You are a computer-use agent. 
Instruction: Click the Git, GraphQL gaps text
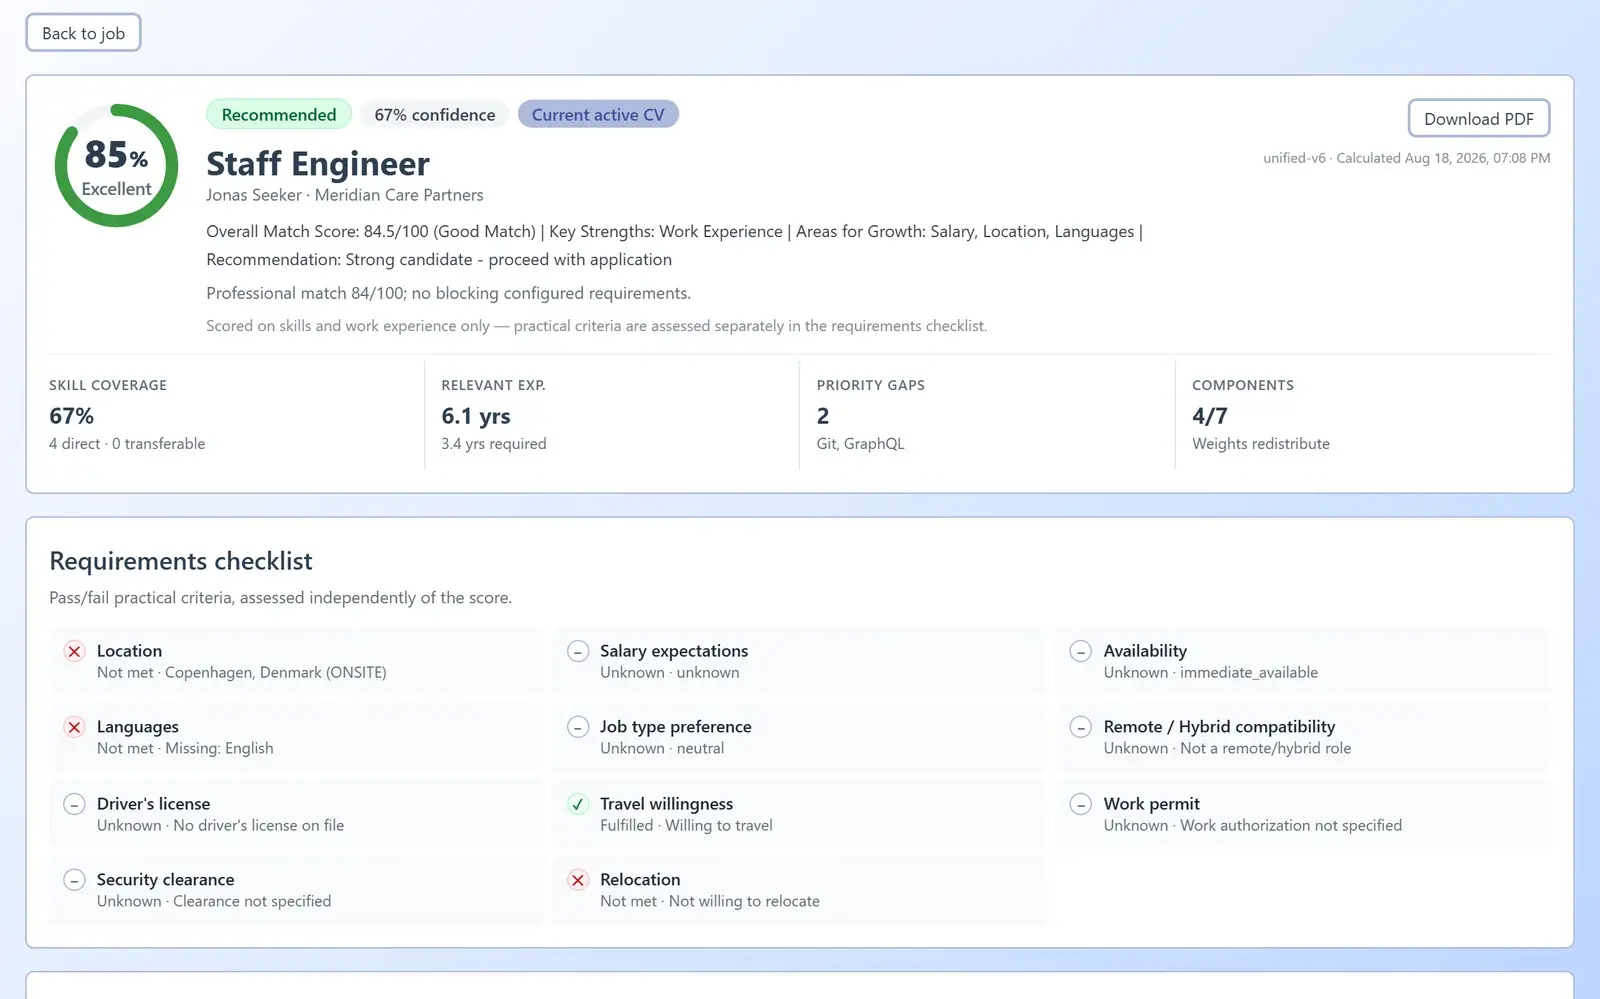860,444
